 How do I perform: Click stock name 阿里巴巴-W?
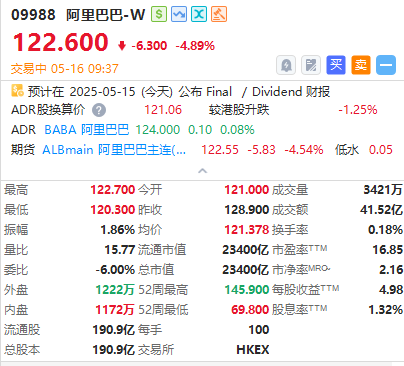(x=105, y=15)
